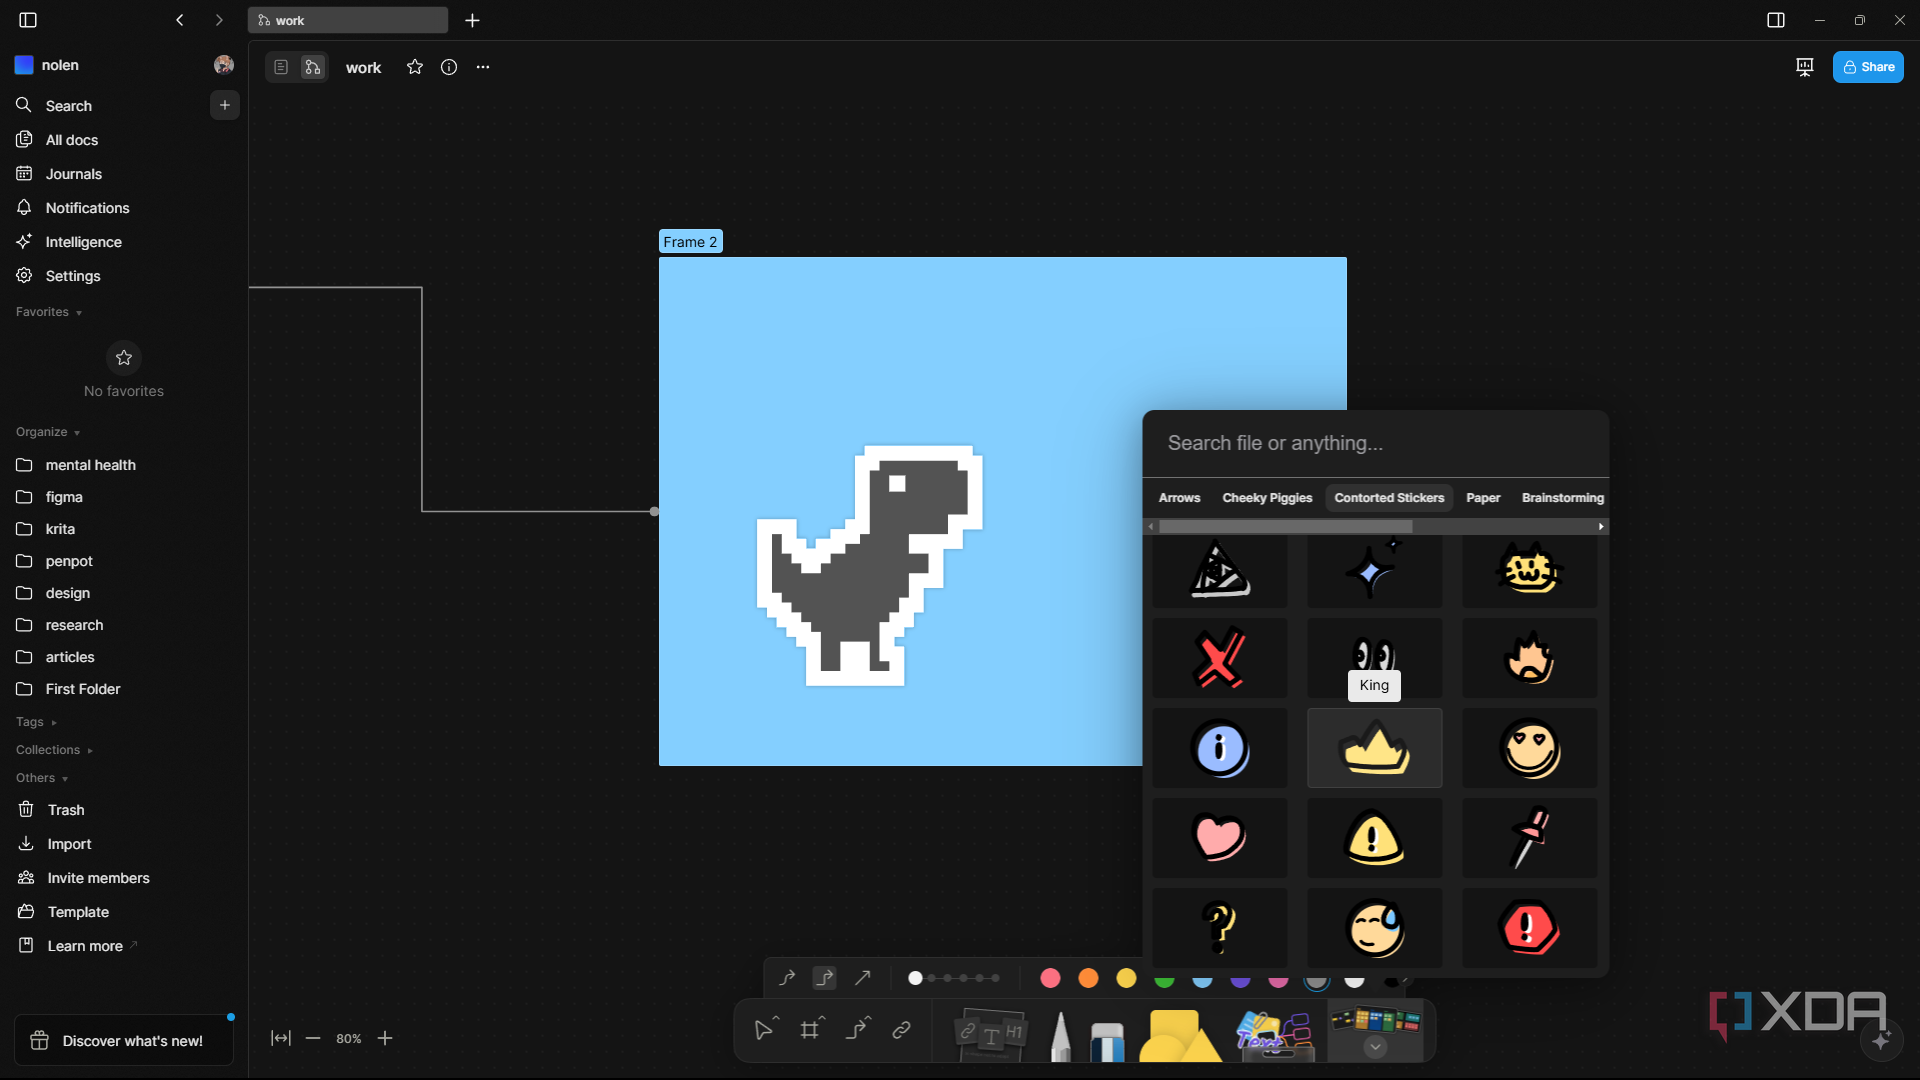Choose the straight connector style

[862, 978]
